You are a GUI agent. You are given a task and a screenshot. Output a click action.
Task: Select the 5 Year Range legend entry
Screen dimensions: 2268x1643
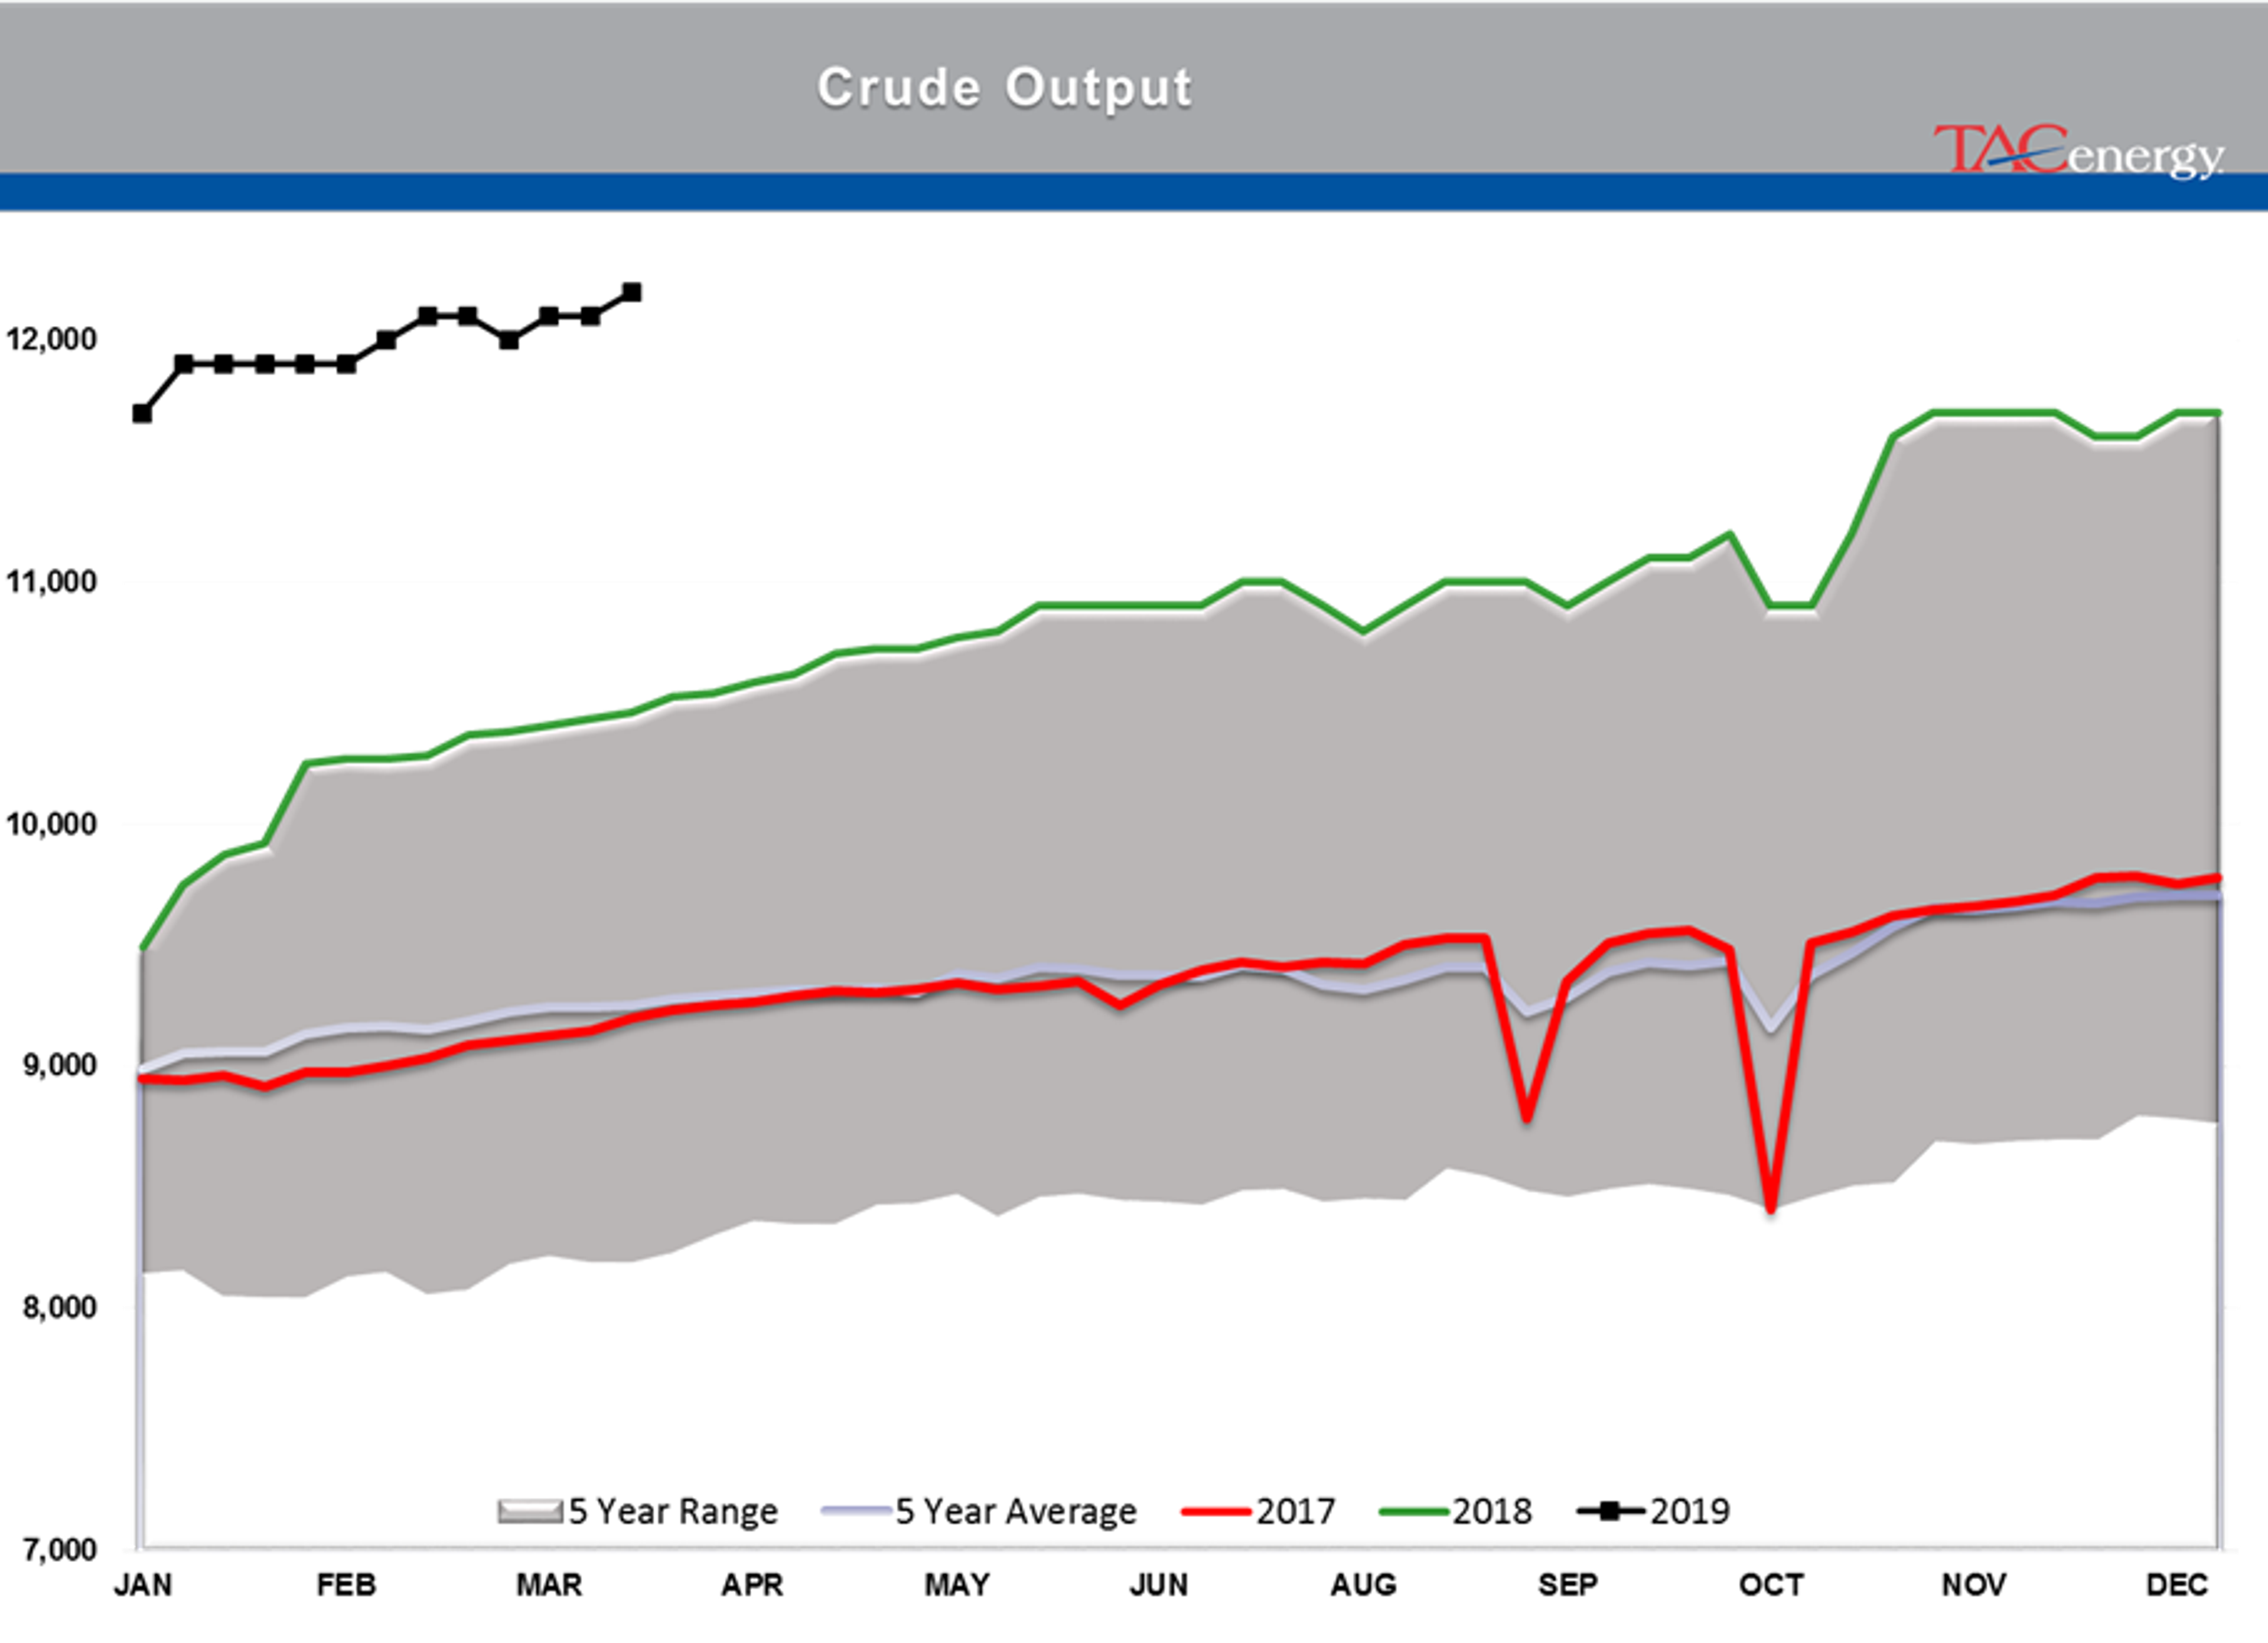tap(637, 1511)
